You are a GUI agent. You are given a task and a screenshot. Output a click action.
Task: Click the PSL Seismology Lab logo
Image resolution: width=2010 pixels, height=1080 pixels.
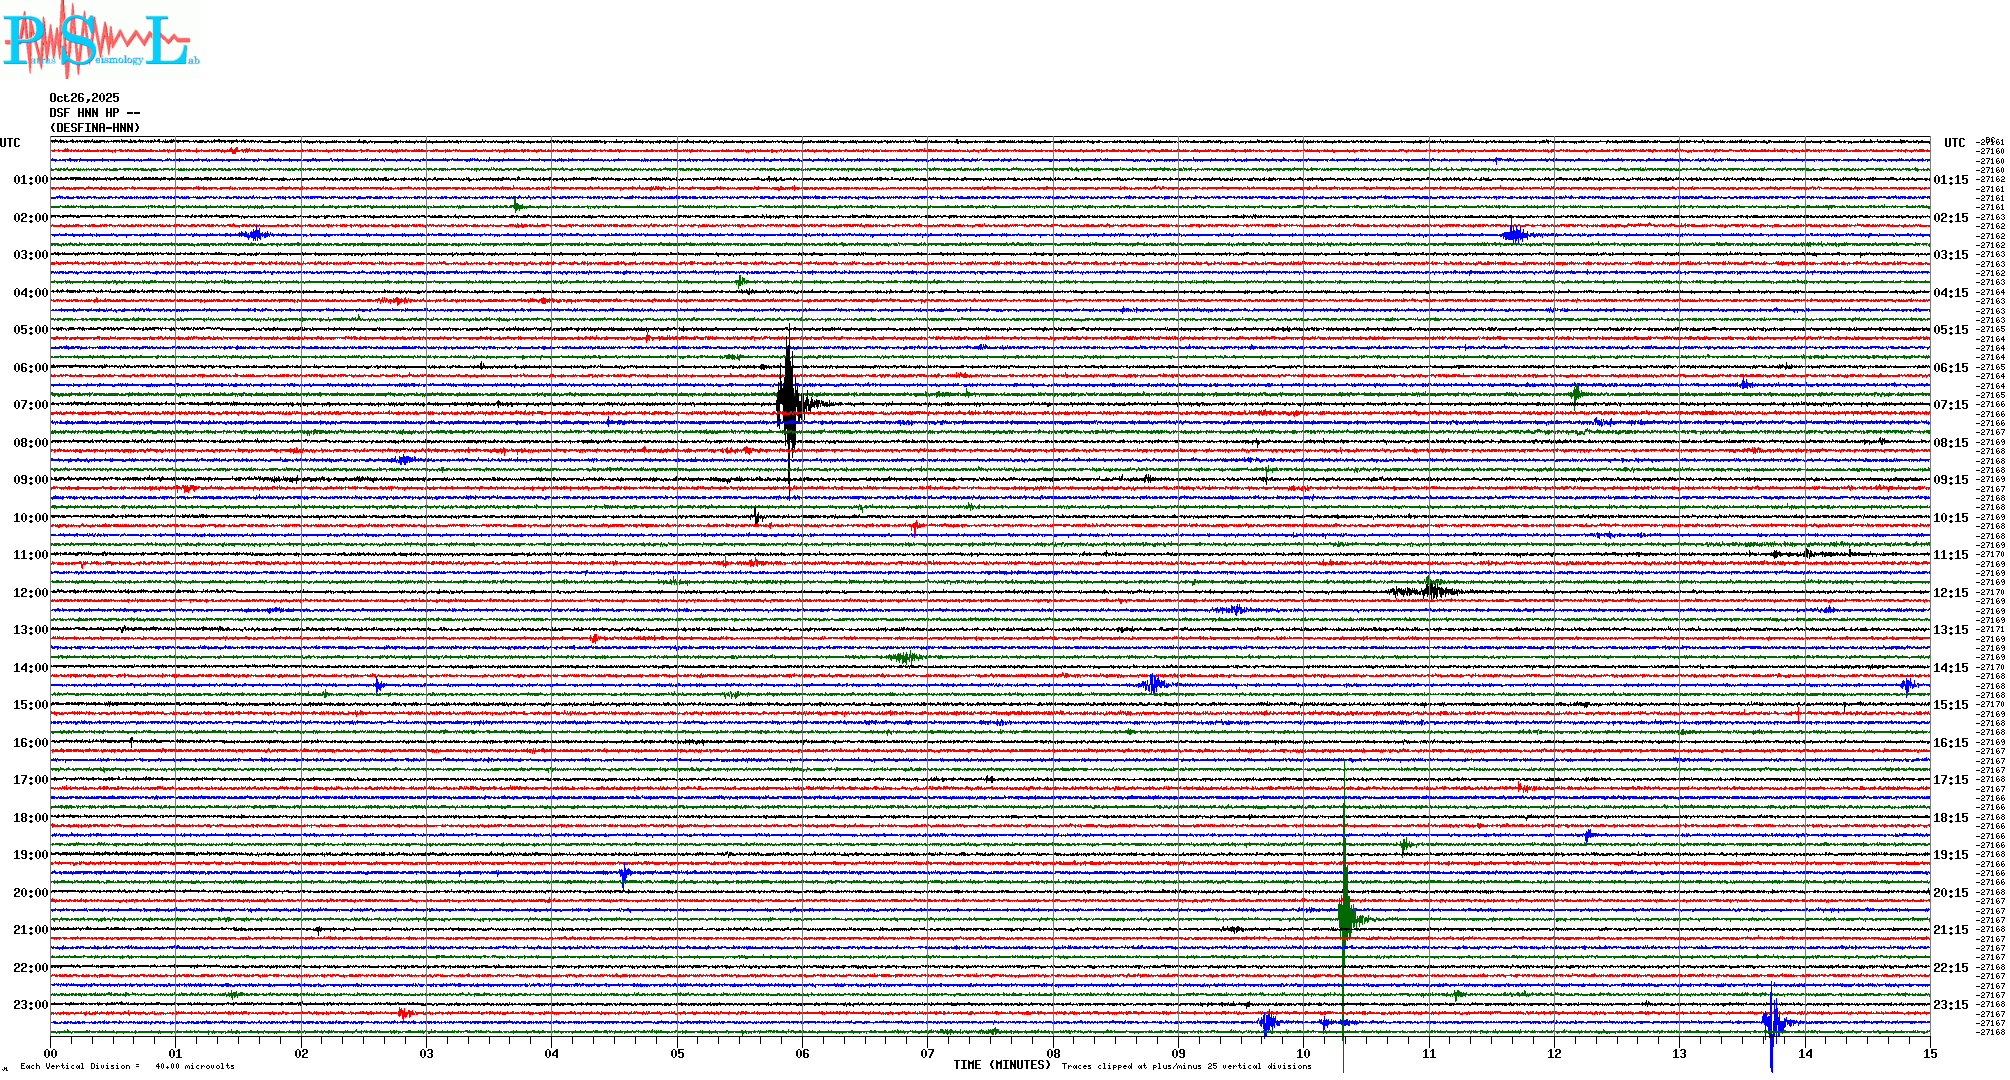click(100, 40)
